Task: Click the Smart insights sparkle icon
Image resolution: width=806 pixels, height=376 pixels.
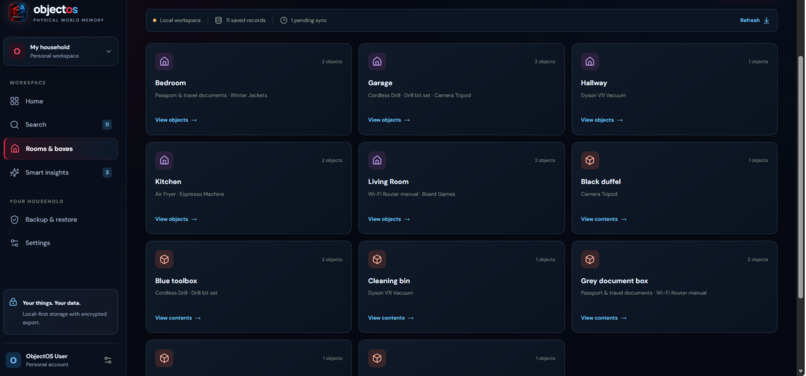Action: [x=14, y=172]
